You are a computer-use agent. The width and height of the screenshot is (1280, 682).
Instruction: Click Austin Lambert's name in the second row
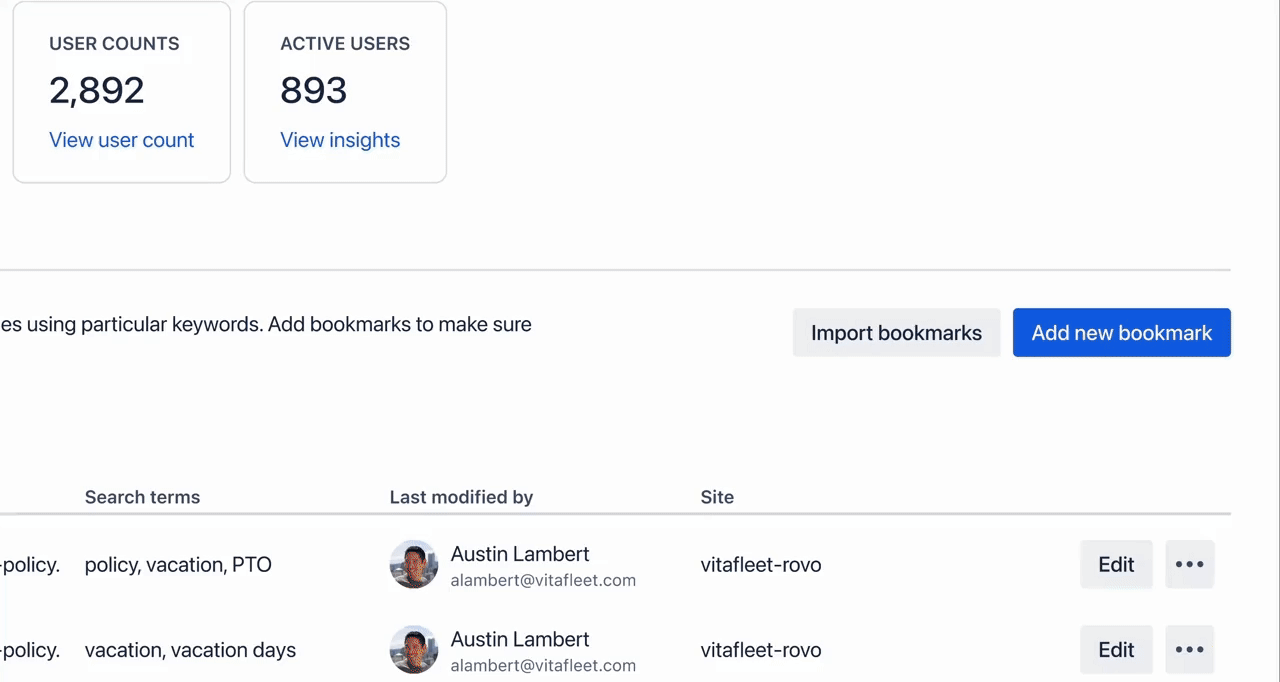click(x=519, y=639)
